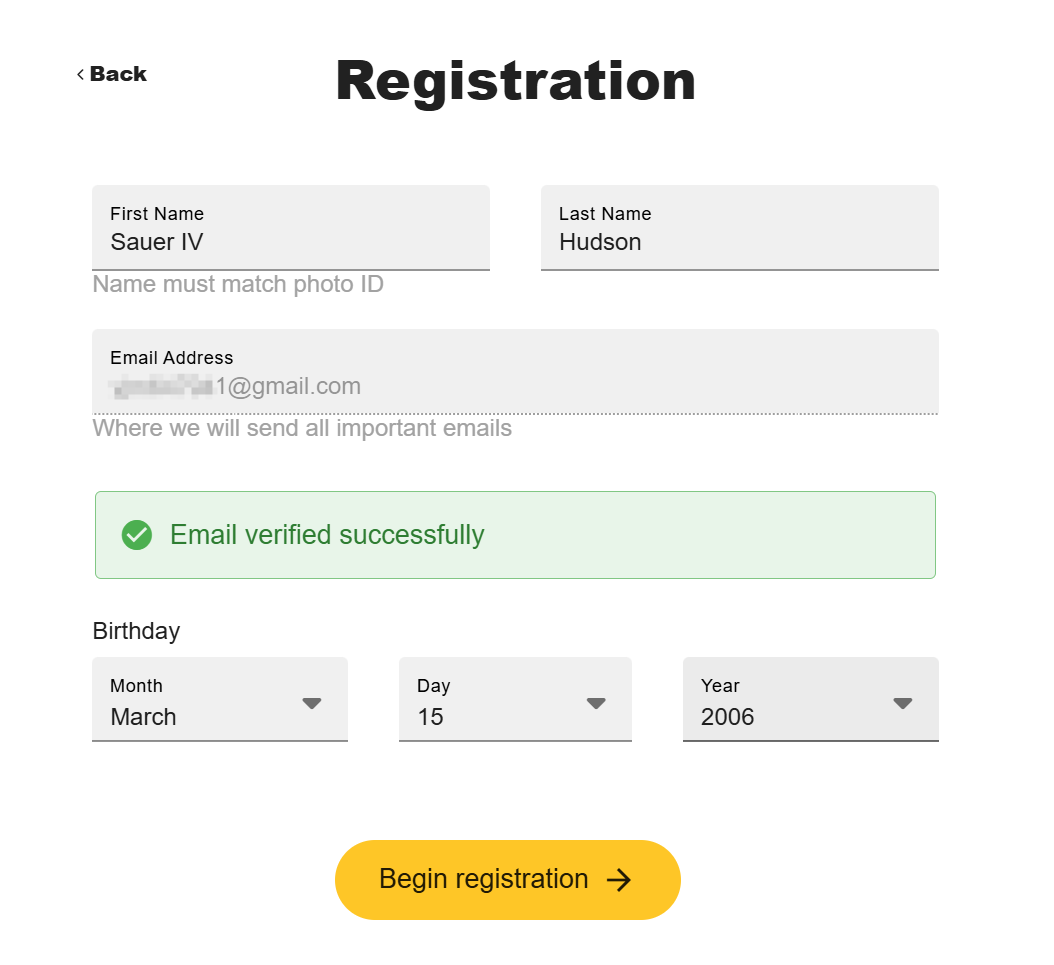
Task: Click the Year dropdown arrow icon
Action: (x=903, y=703)
